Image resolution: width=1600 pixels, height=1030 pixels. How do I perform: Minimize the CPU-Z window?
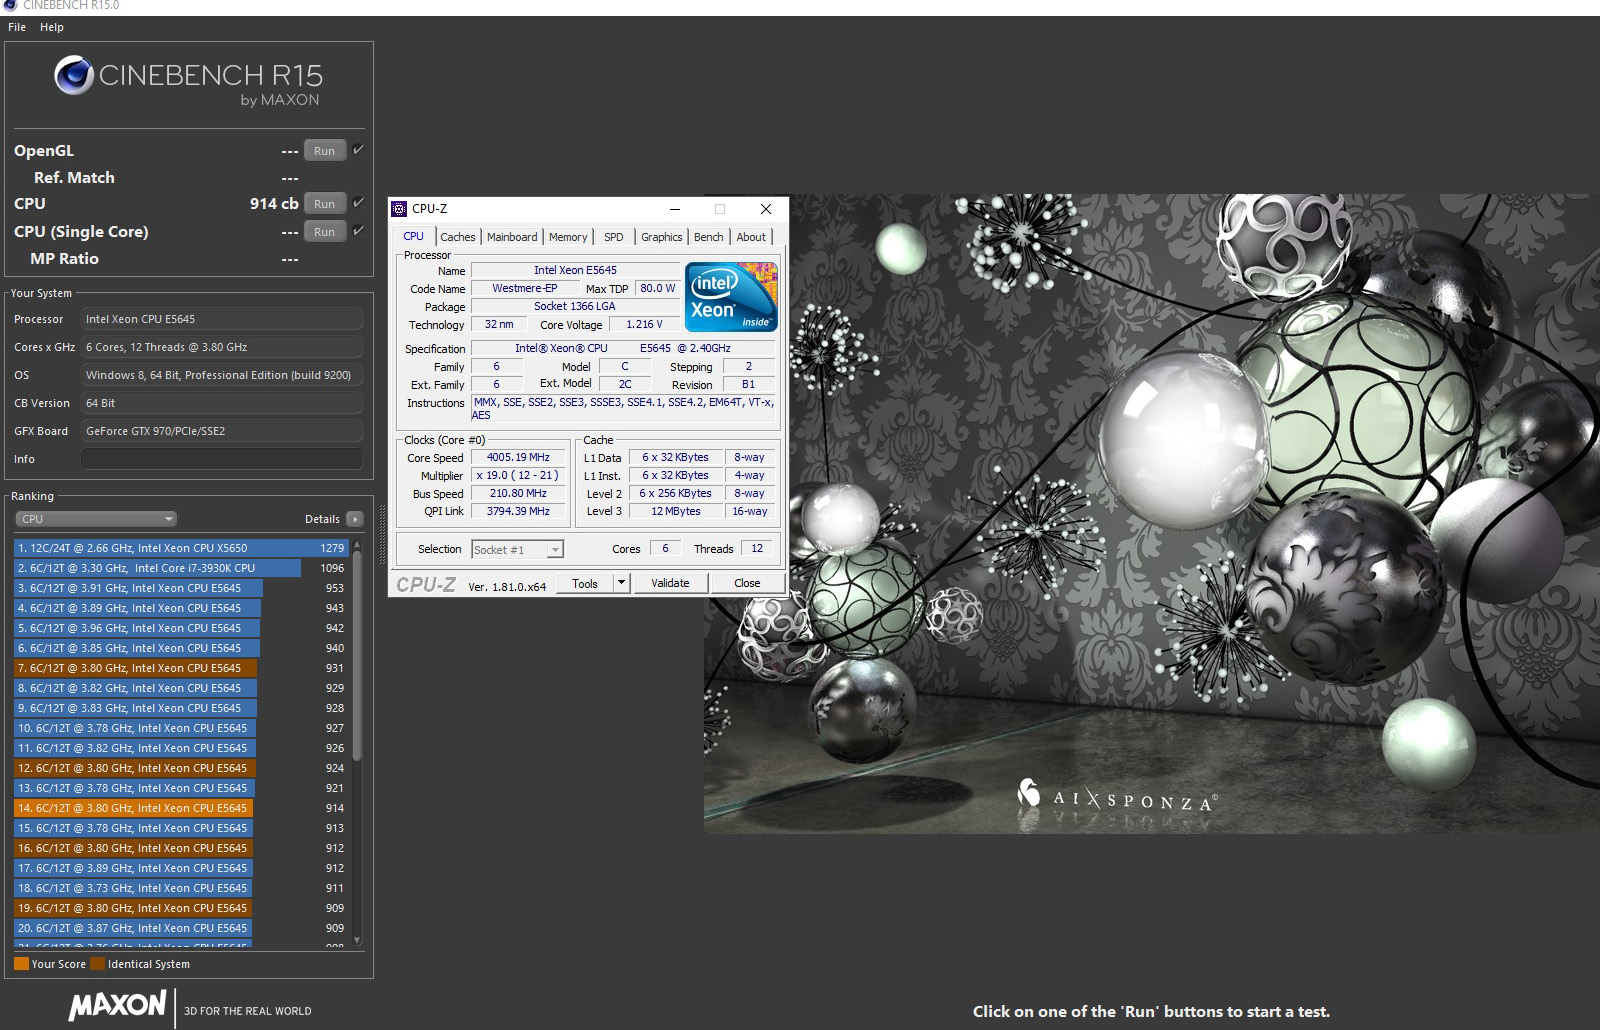pyautogui.click(x=675, y=209)
